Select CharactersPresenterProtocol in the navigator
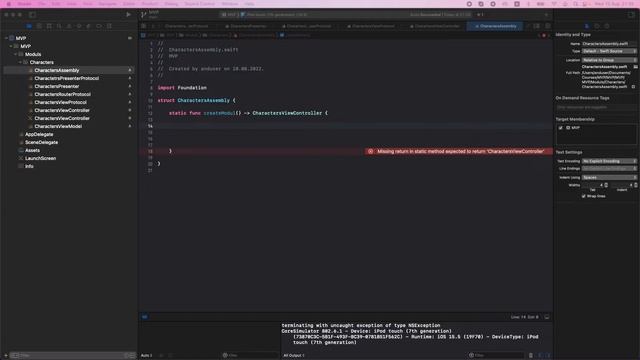The width and height of the screenshot is (640, 360). point(67,78)
